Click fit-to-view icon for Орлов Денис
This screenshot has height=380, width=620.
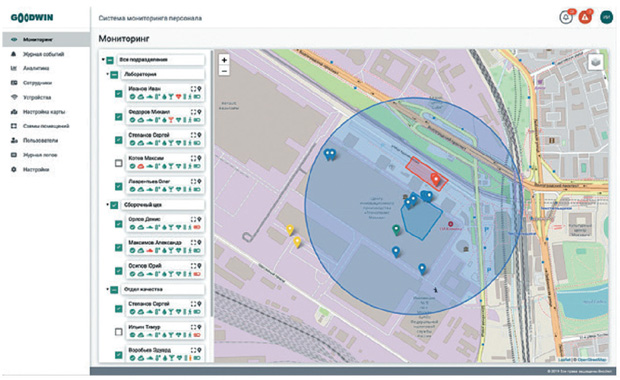coord(193,219)
